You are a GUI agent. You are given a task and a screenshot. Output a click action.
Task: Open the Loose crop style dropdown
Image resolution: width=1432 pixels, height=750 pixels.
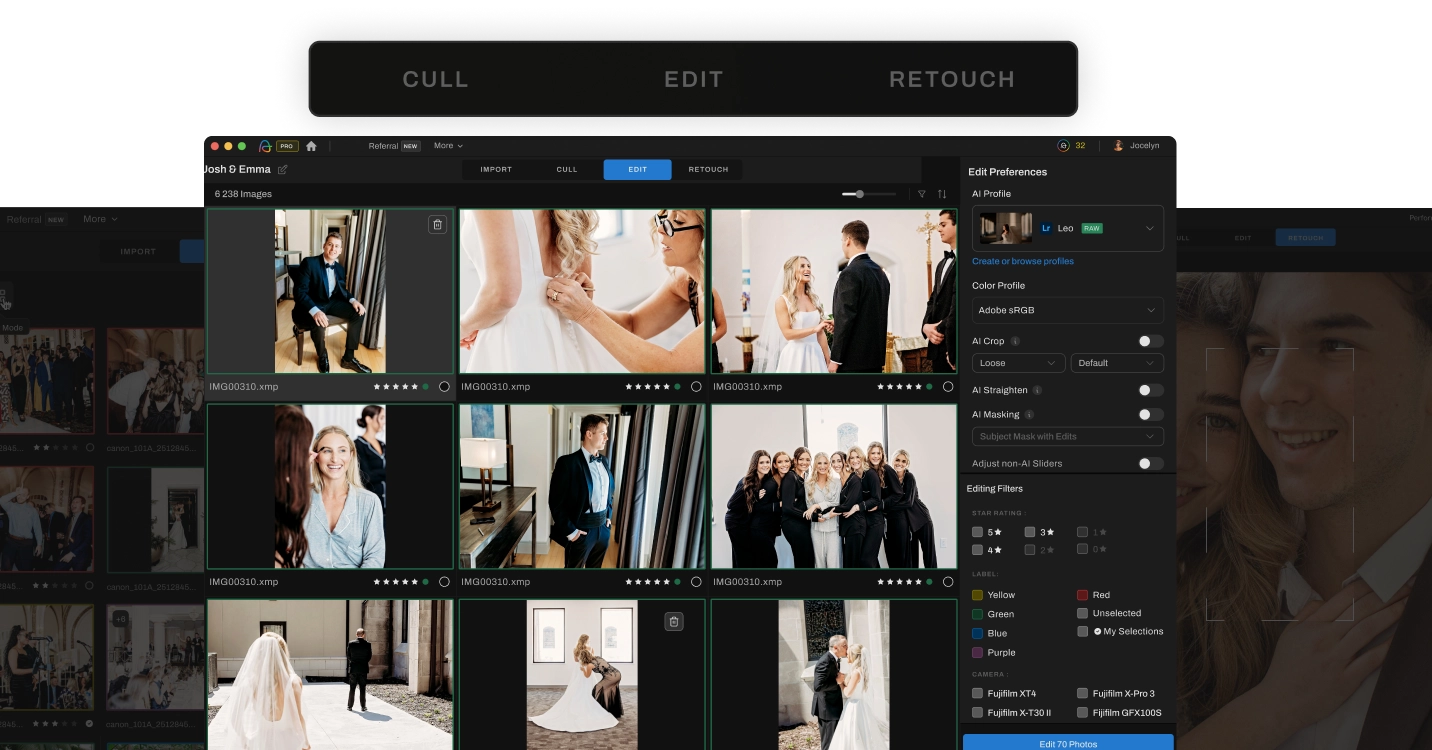coord(1018,363)
